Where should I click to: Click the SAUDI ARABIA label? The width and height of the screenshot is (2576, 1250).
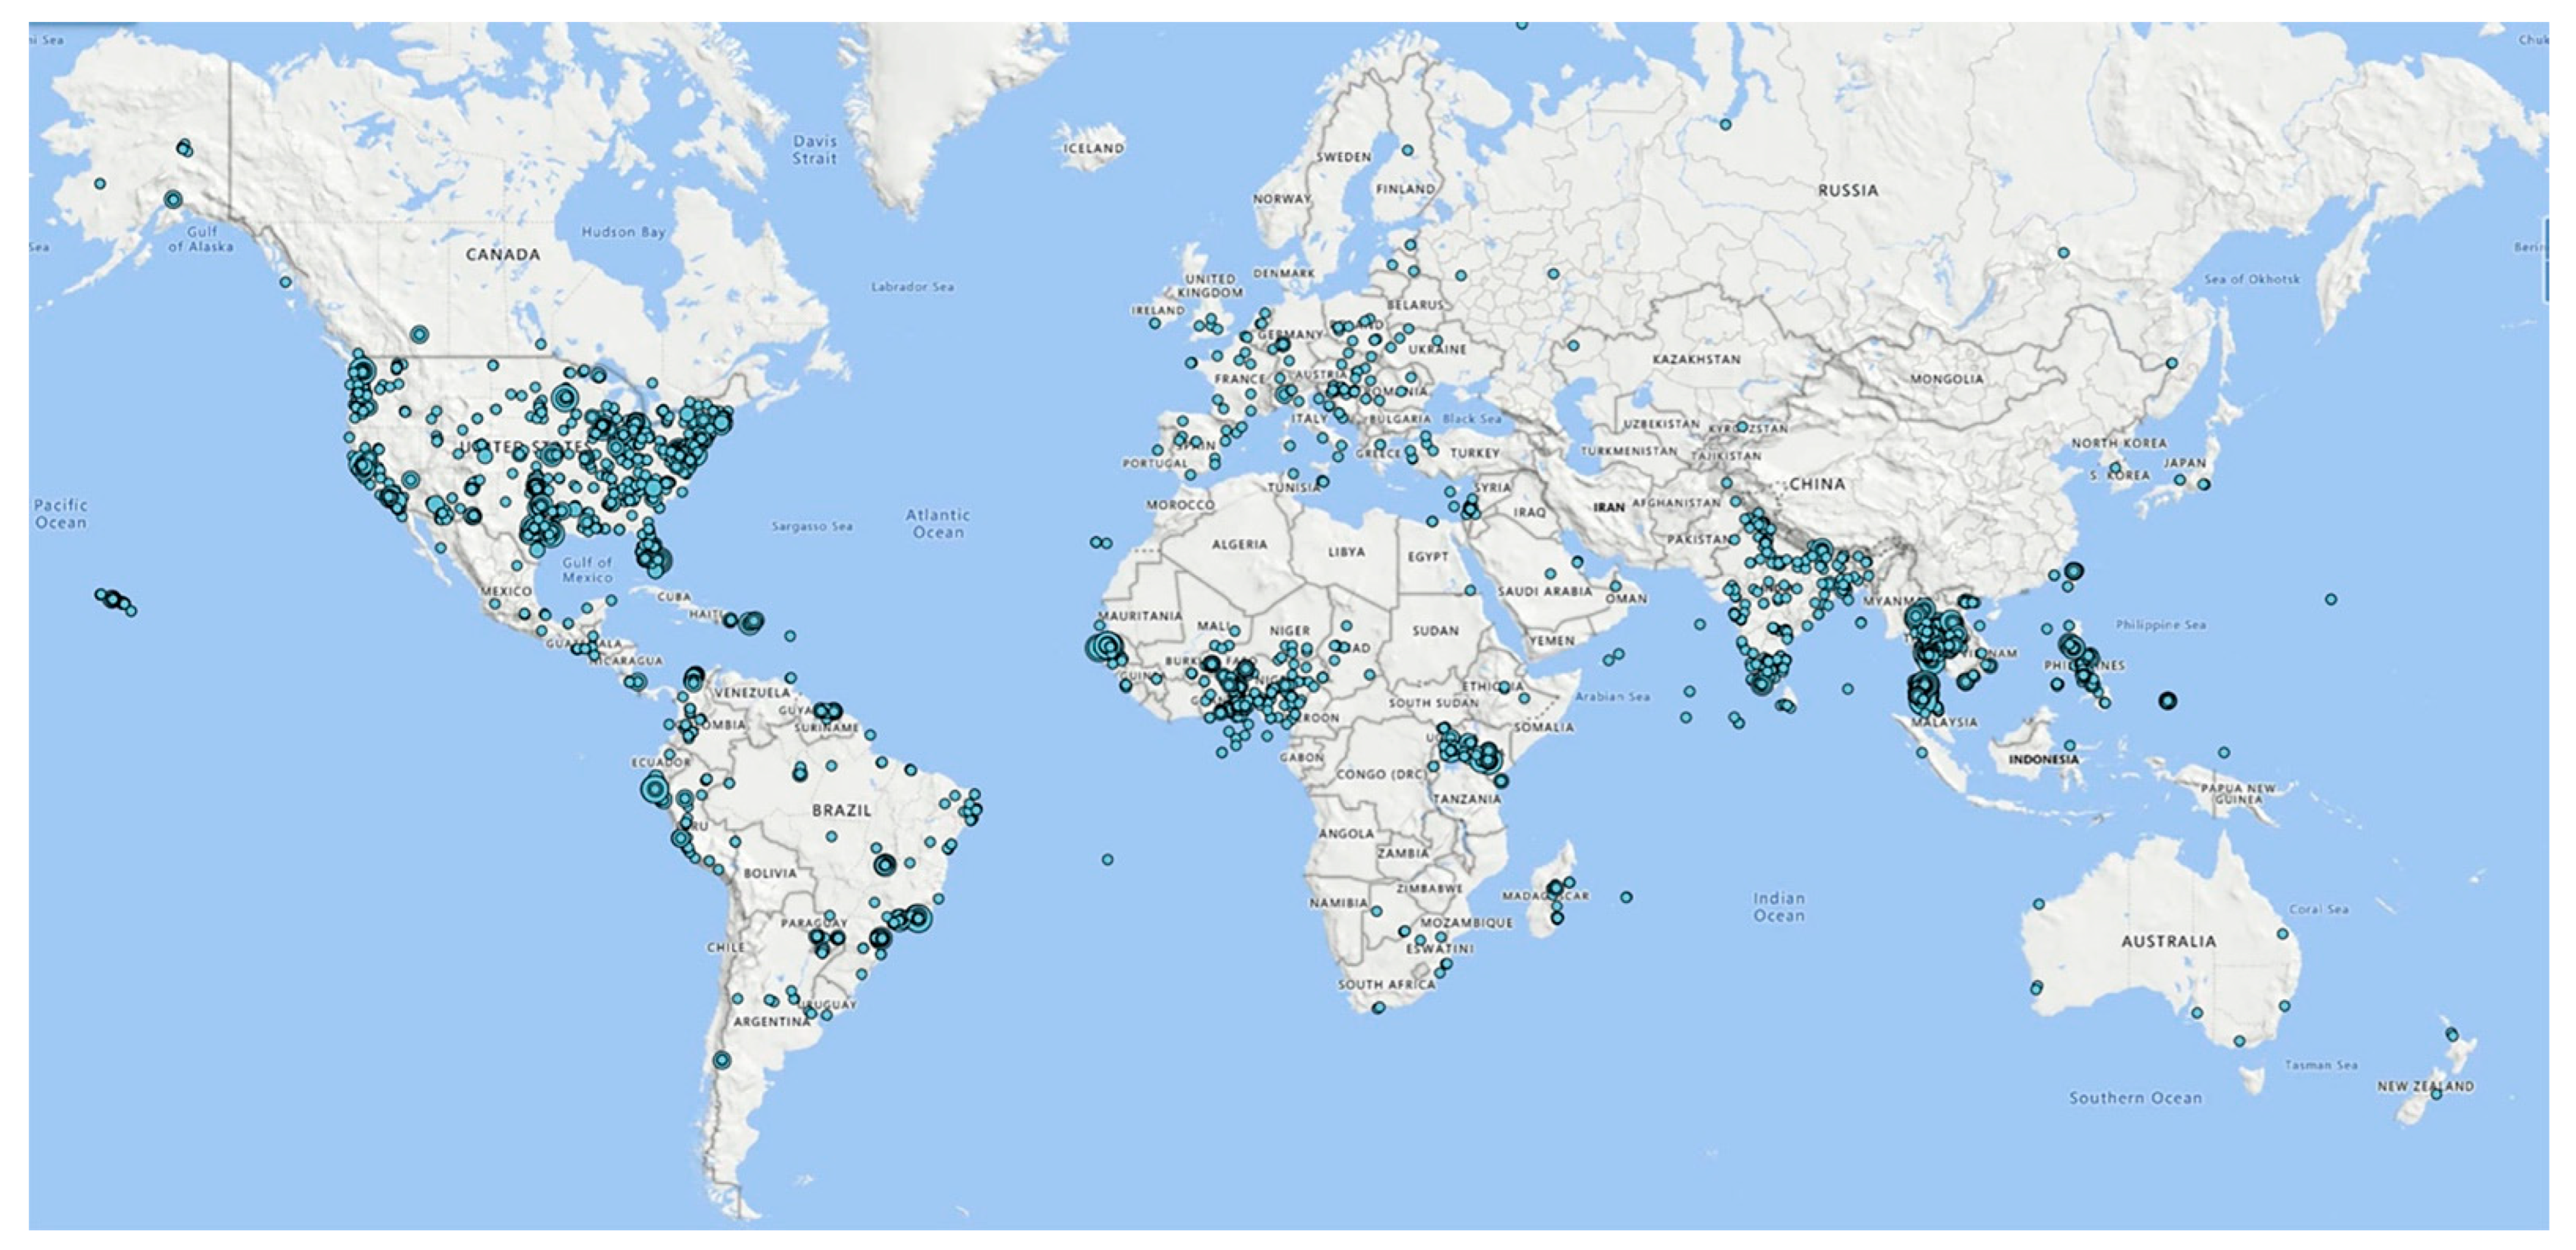click(1545, 591)
